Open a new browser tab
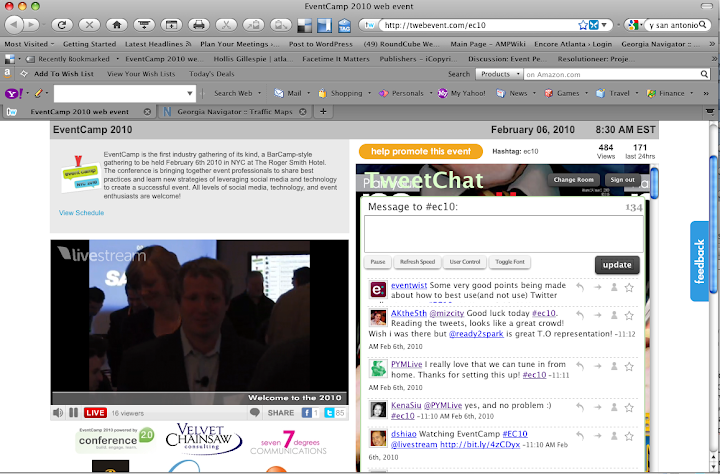Viewport: 720px width, 474px height. pyautogui.click(x=322, y=111)
